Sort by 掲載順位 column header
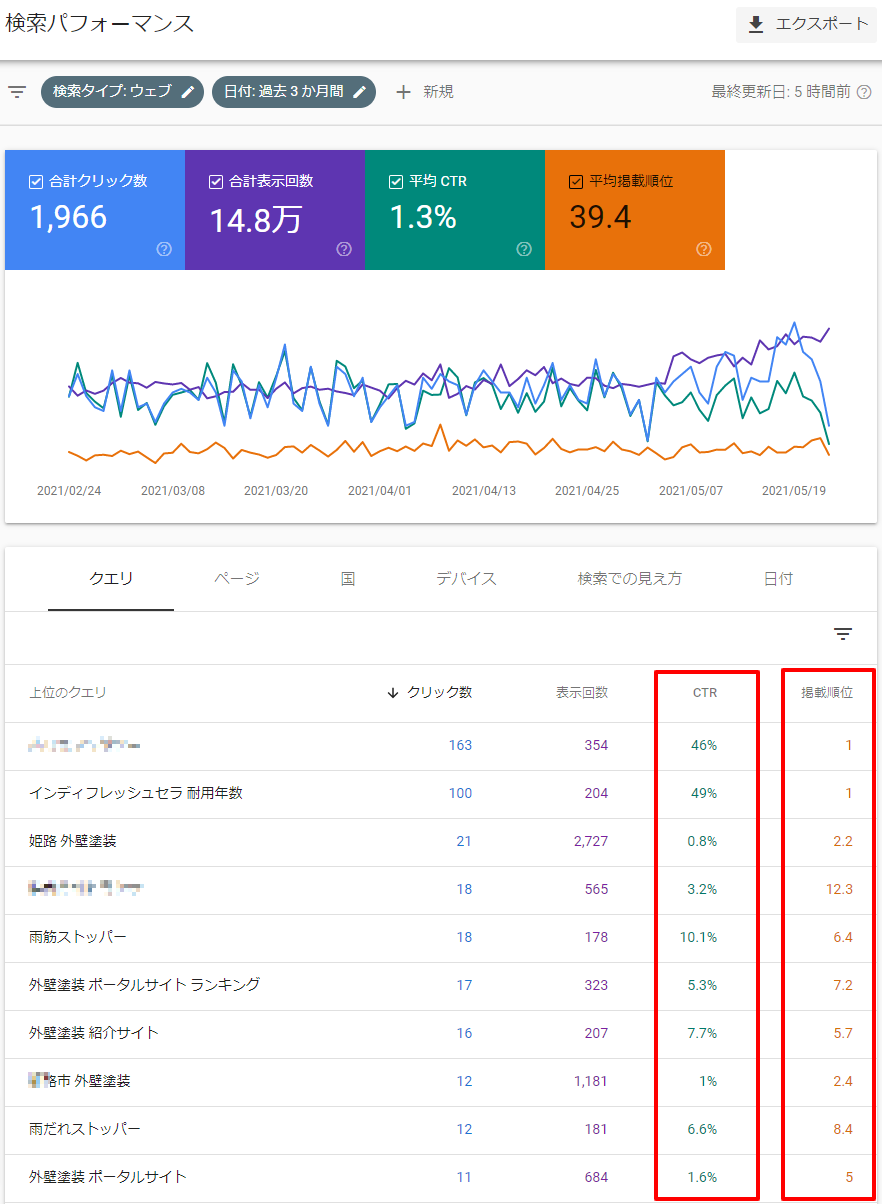The width and height of the screenshot is (882, 1204). 827,692
